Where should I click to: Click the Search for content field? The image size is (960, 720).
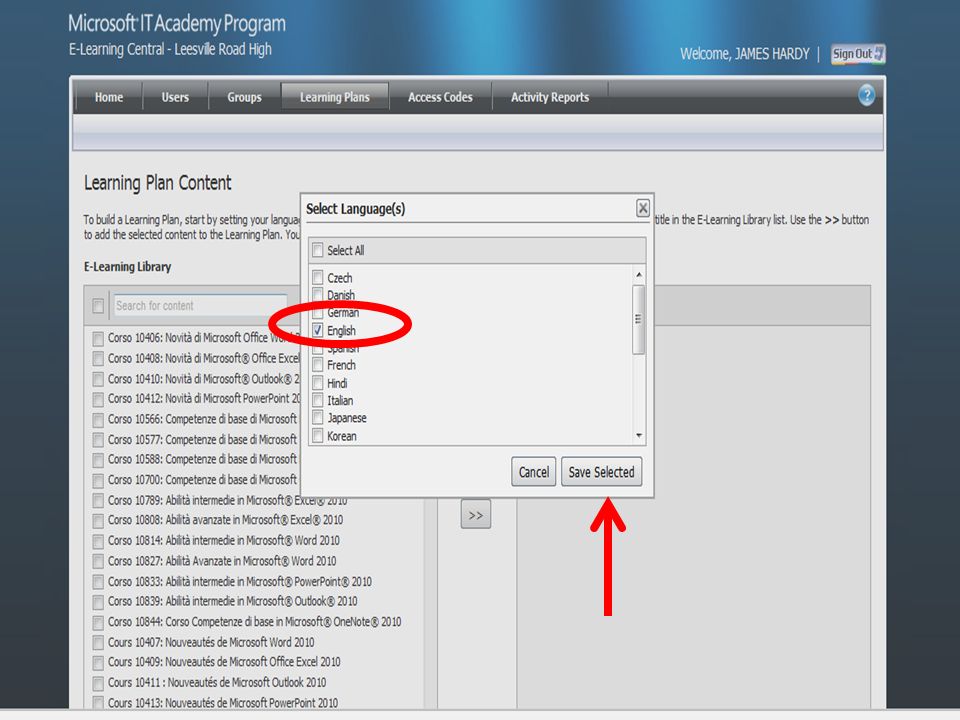pos(200,306)
